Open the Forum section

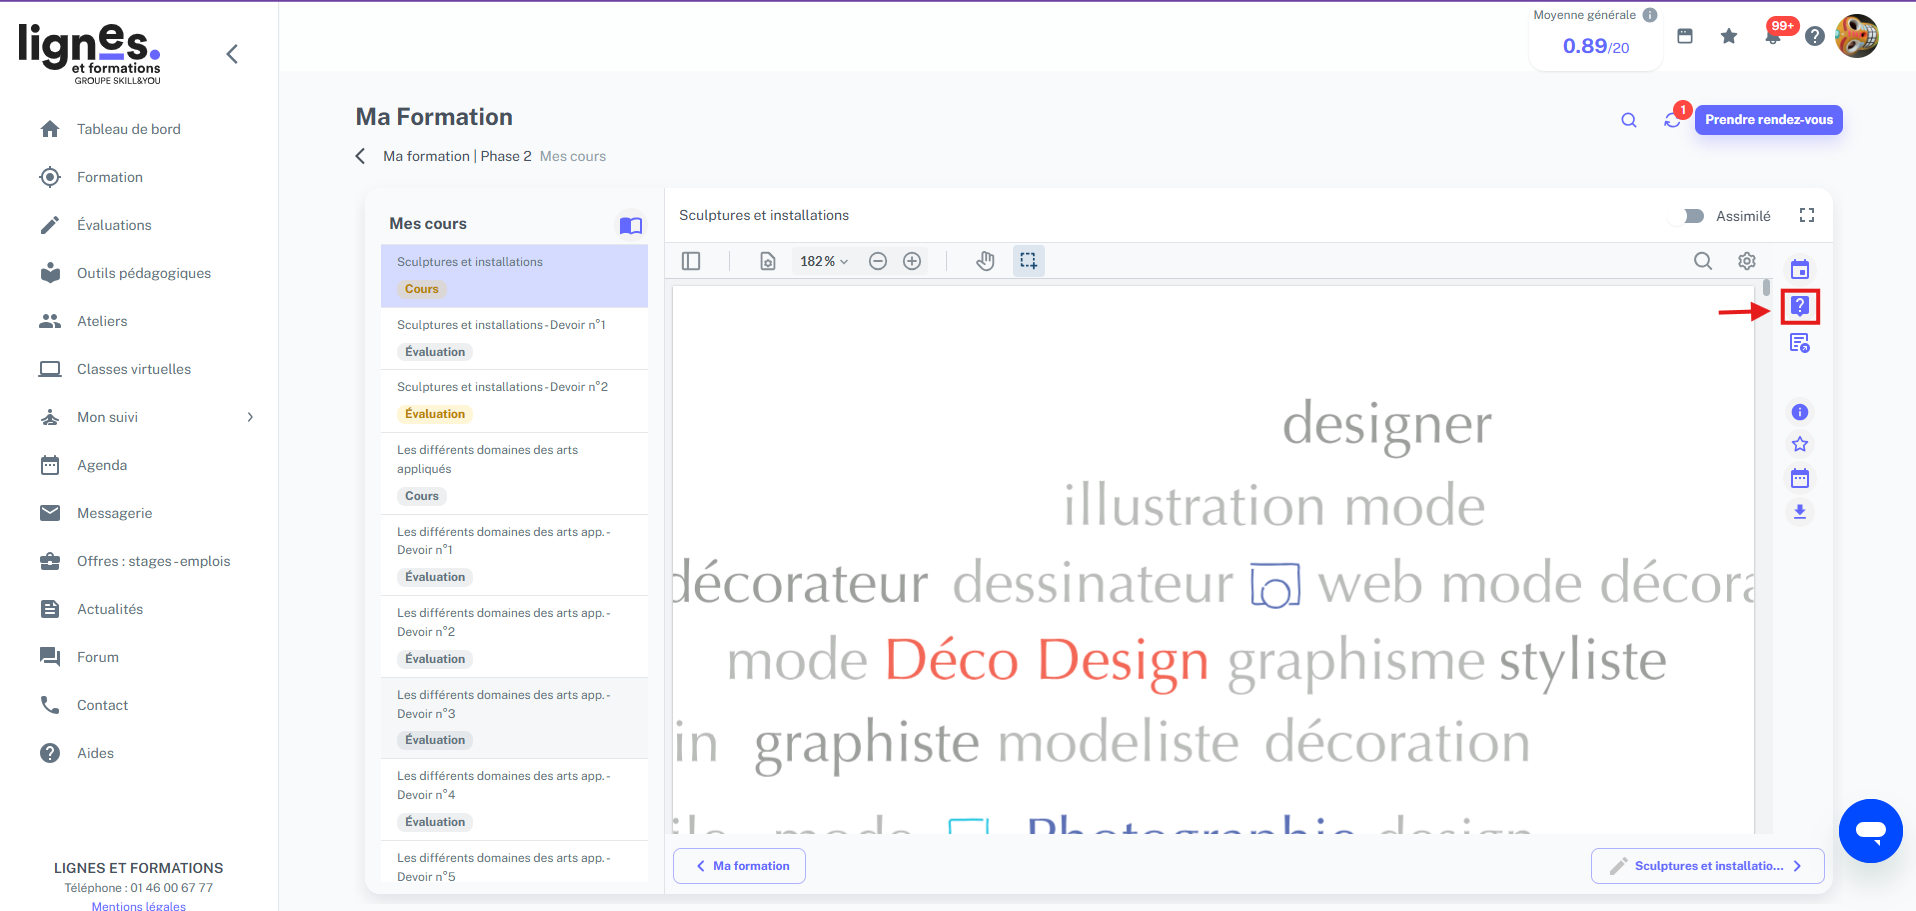(x=98, y=656)
